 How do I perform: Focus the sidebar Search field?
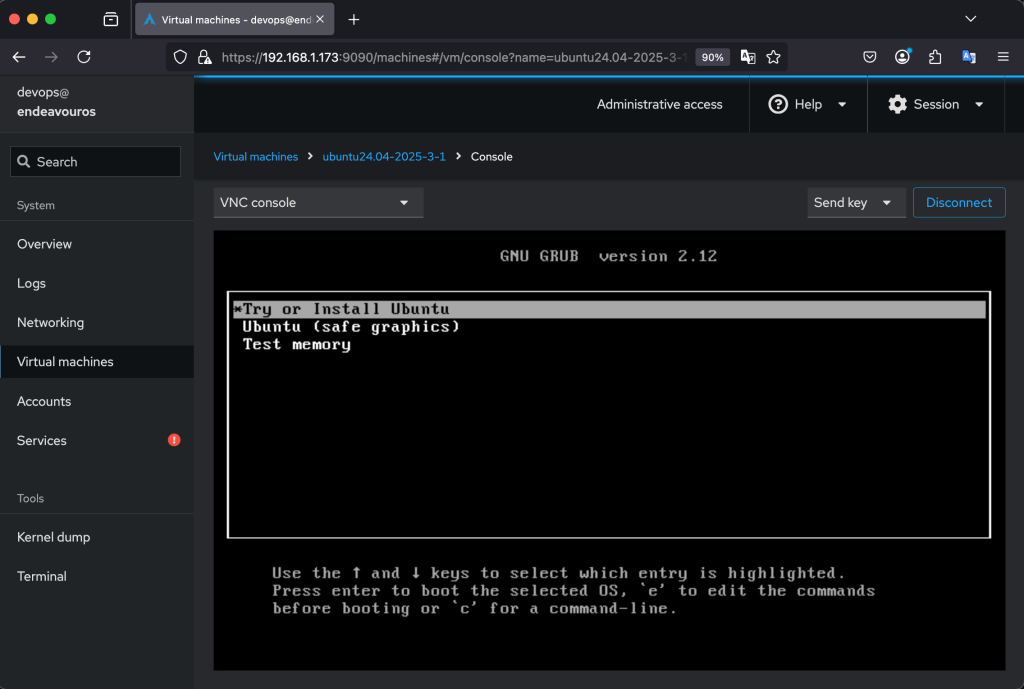pyautogui.click(x=96, y=162)
